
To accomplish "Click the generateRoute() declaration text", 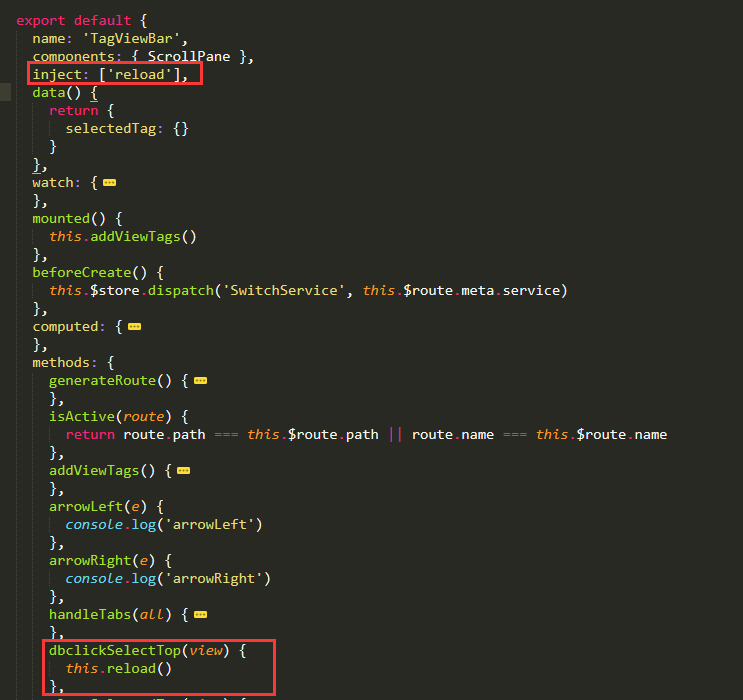I will [118, 381].
